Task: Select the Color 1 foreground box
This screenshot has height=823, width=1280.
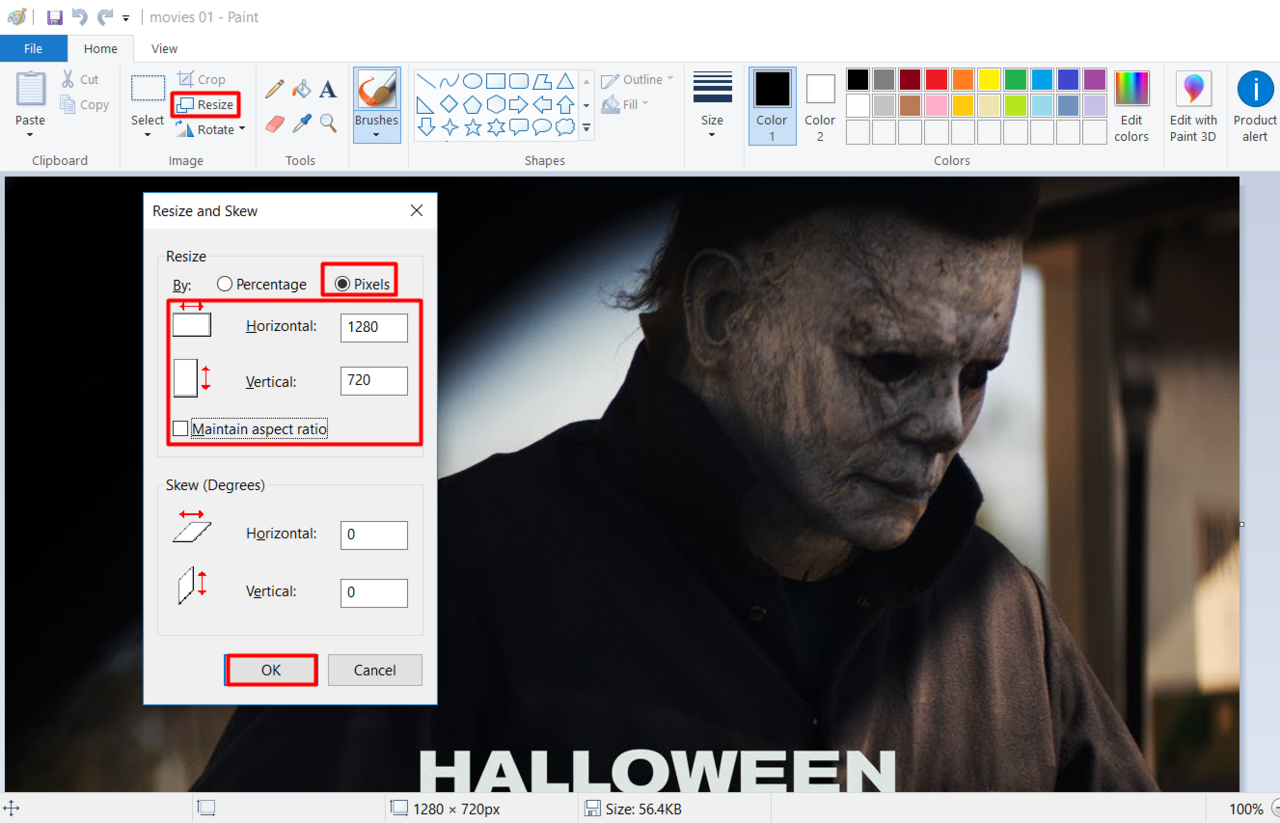Action: tap(772, 105)
